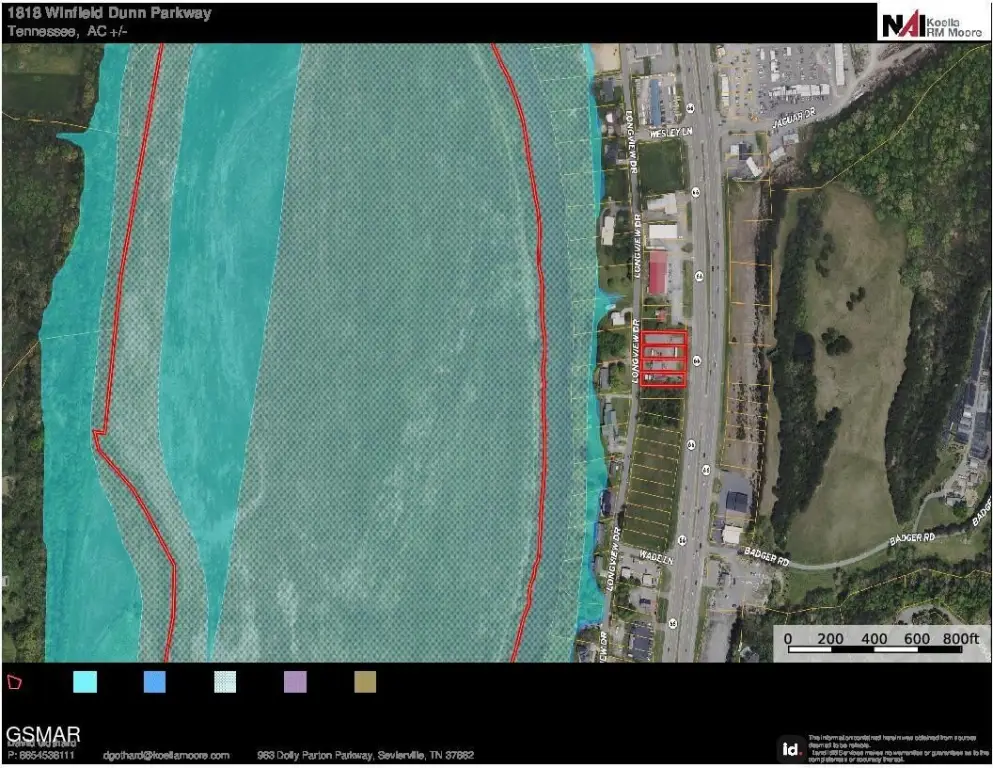Select the tan legend swatch
This screenshot has height=768, width=993.
pyautogui.click(x=365, y=682)
